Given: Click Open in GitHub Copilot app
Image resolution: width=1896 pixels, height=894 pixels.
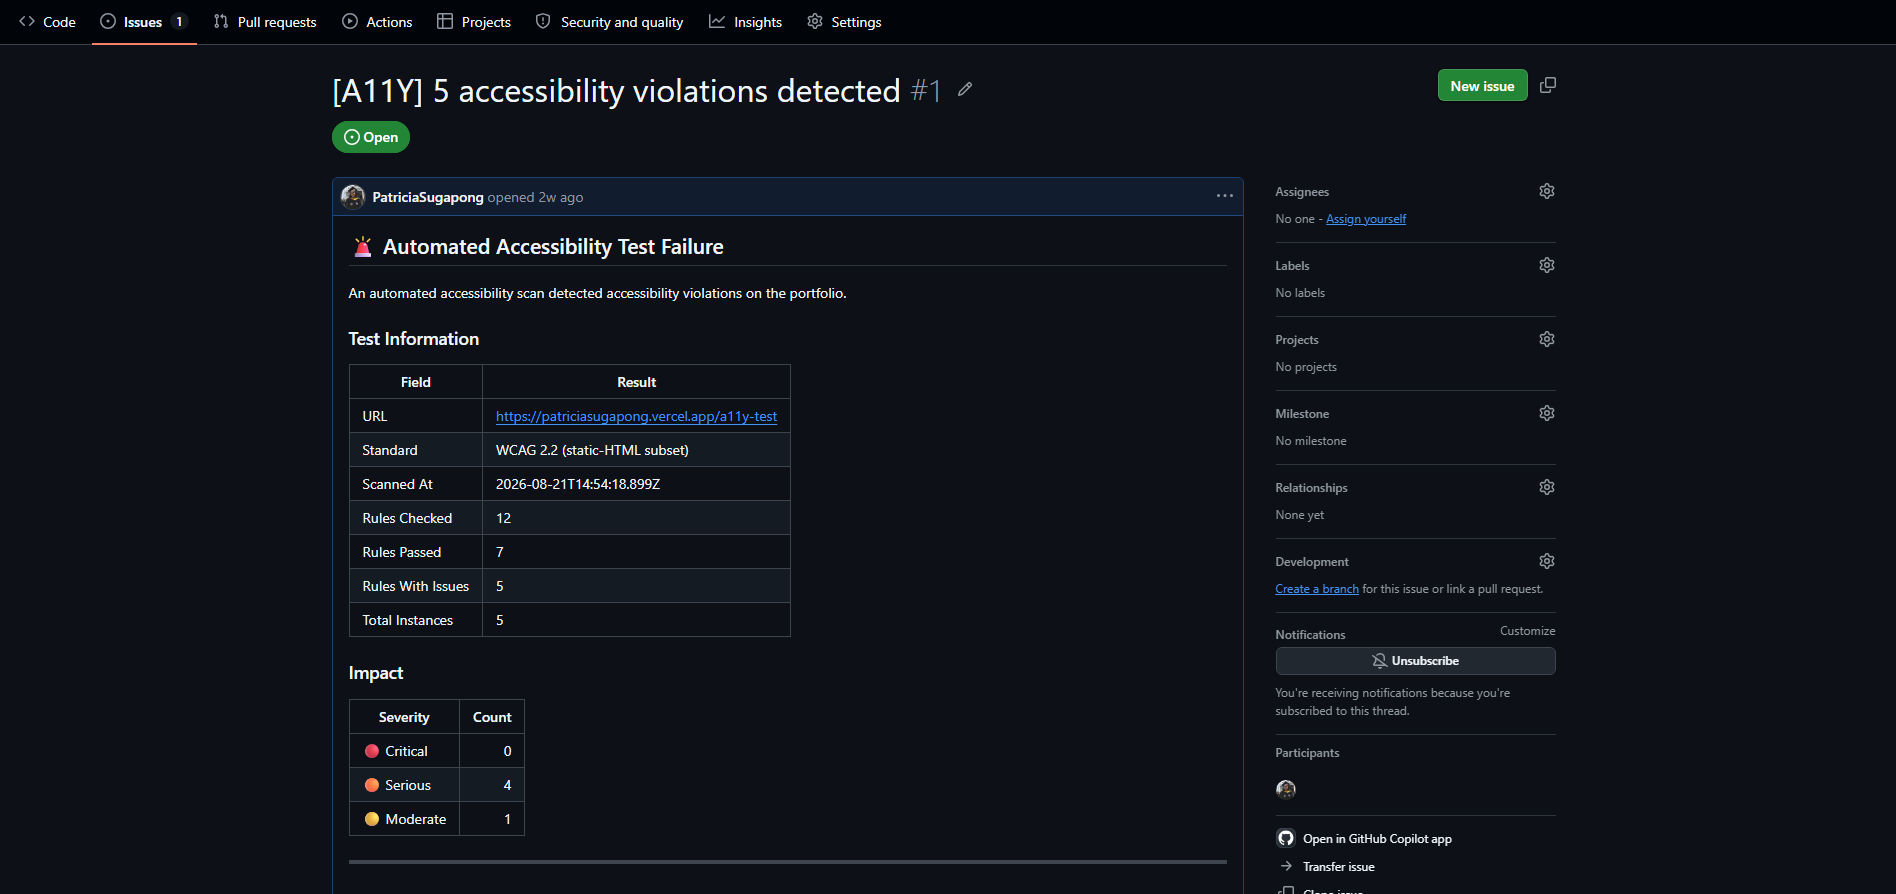Looking at the screenshot, I should (x=1365, y=839).
